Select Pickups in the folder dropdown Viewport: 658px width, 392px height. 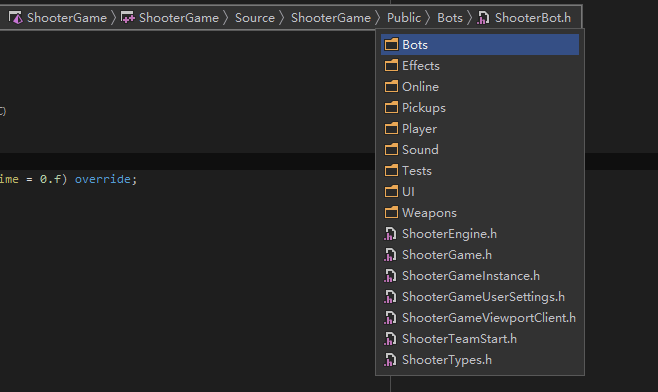480,107
